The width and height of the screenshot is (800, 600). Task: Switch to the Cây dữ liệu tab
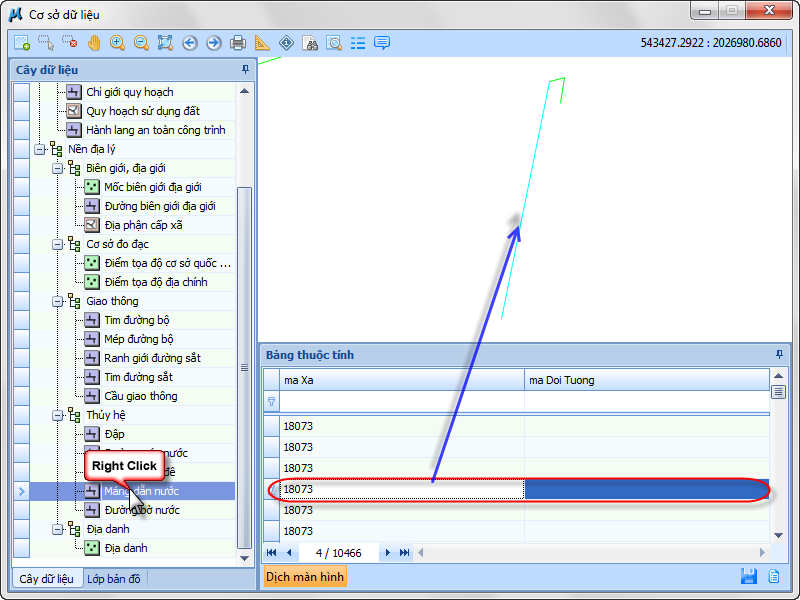[x=46, y=578]
